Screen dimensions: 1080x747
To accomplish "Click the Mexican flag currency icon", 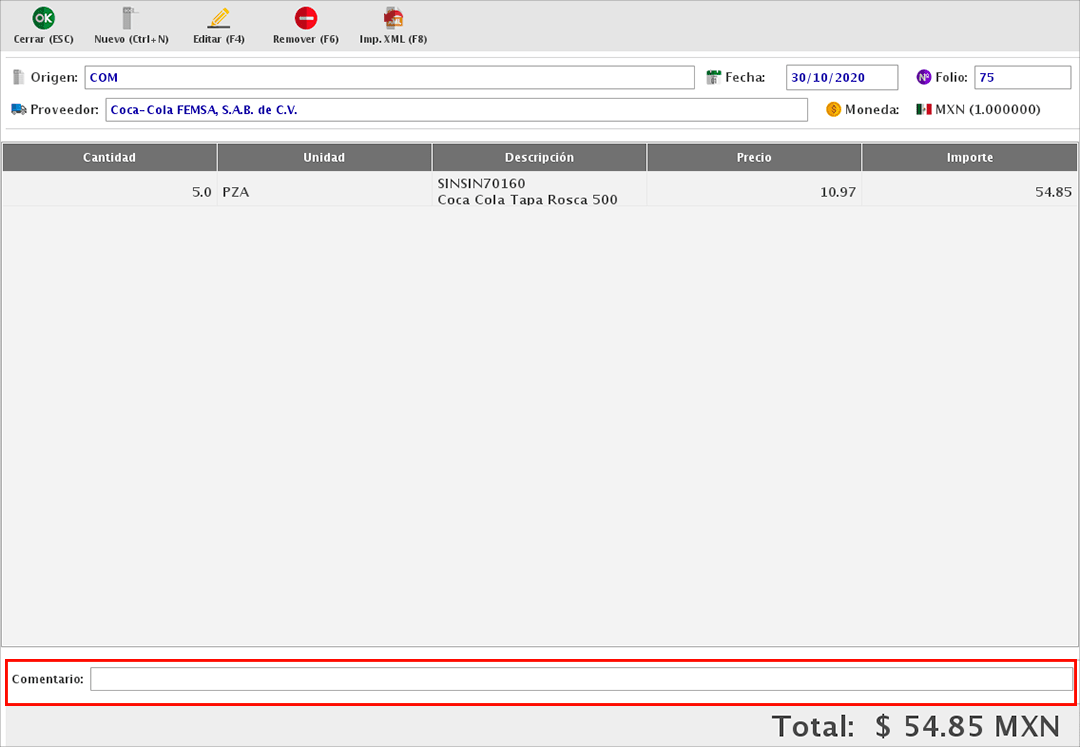I will [923, 109].
